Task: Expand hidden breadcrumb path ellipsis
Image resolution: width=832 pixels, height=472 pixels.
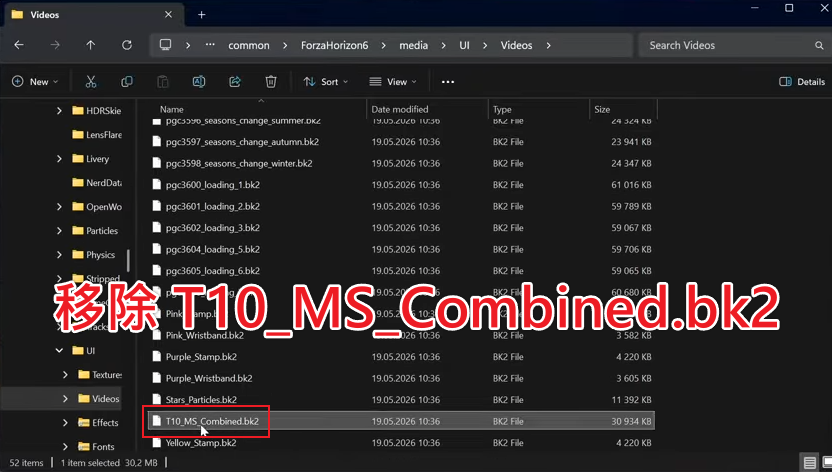Action: 210,45
